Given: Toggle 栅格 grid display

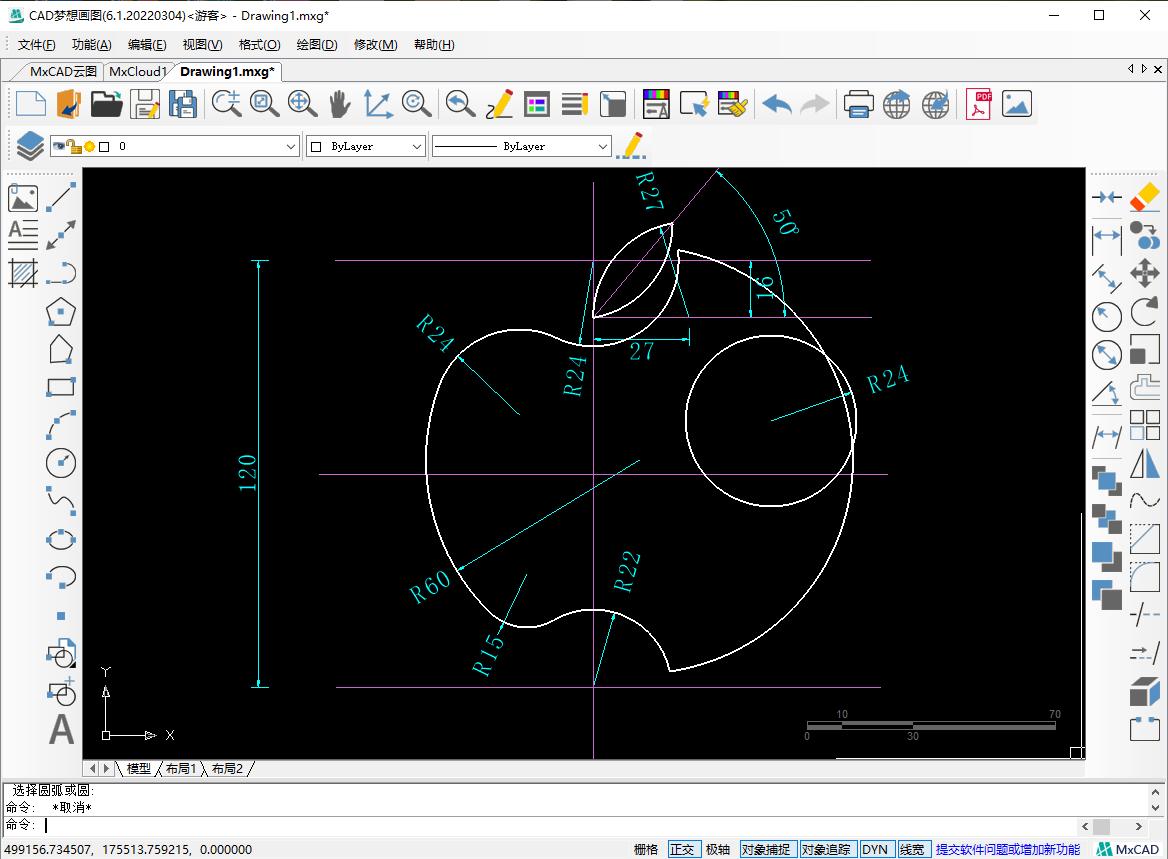Looking at the screenshot, I should 646,849.
